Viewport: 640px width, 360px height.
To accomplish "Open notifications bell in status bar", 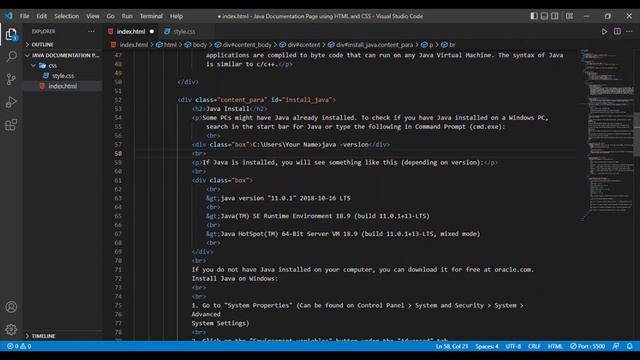I will pyautogui.click(x=630, y=346).
